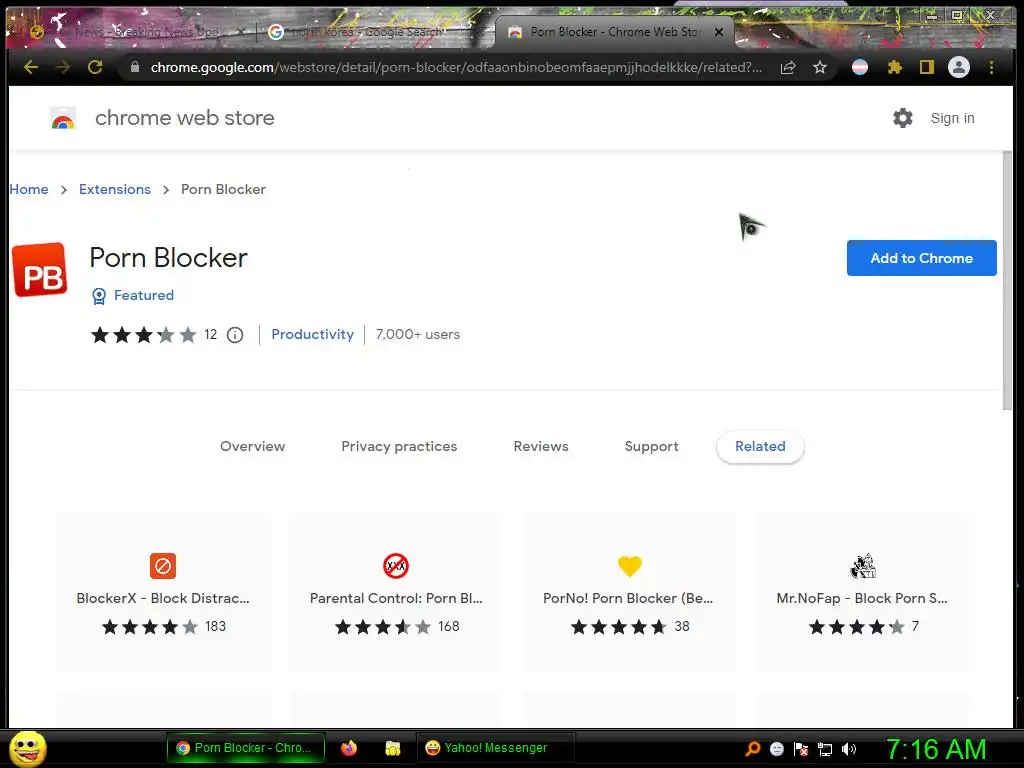
Task: Open the Reviews tab
Action: (541, 447)
